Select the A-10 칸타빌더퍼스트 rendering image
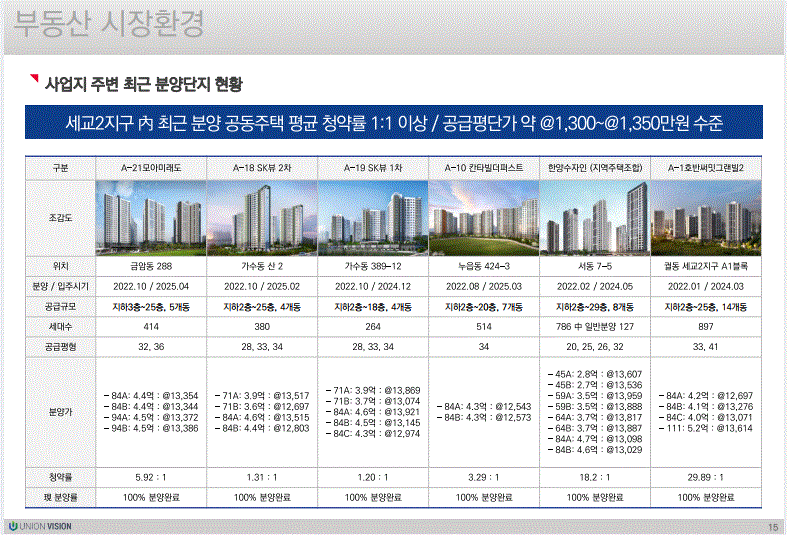 pyautogui.click(x=484, y=218)
